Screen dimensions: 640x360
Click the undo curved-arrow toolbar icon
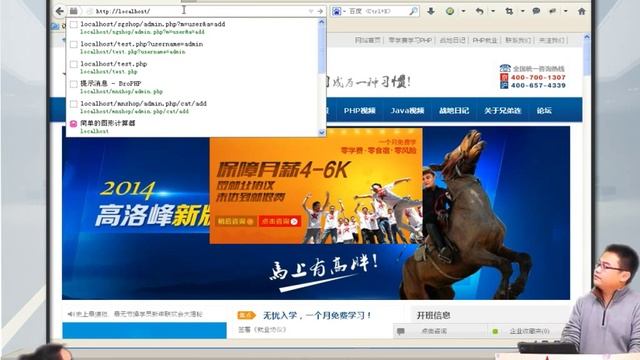tap(480, 11)
